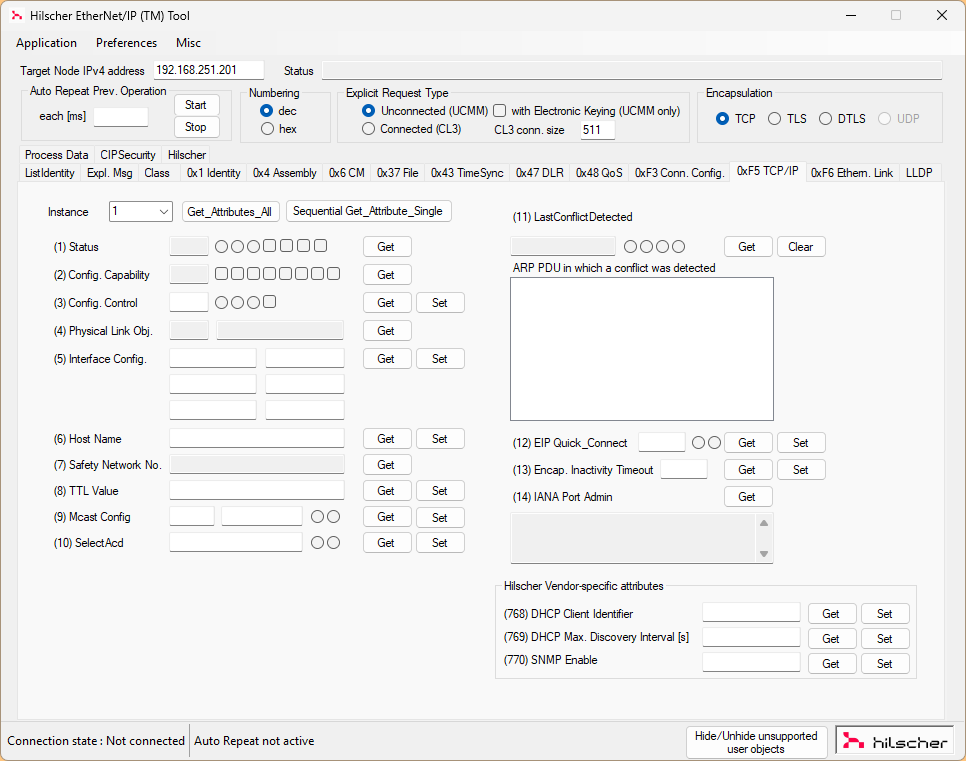The height and width of the screenshot is (761, 966).
Task: Set the (12) EIP Quick_Connect attribute
Action: [801, 442]
